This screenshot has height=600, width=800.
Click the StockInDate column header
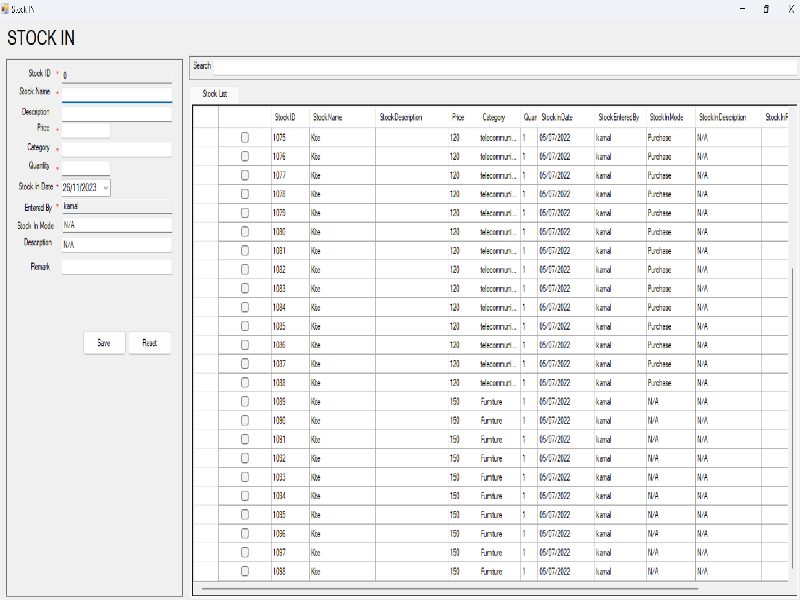click(557, 117)
